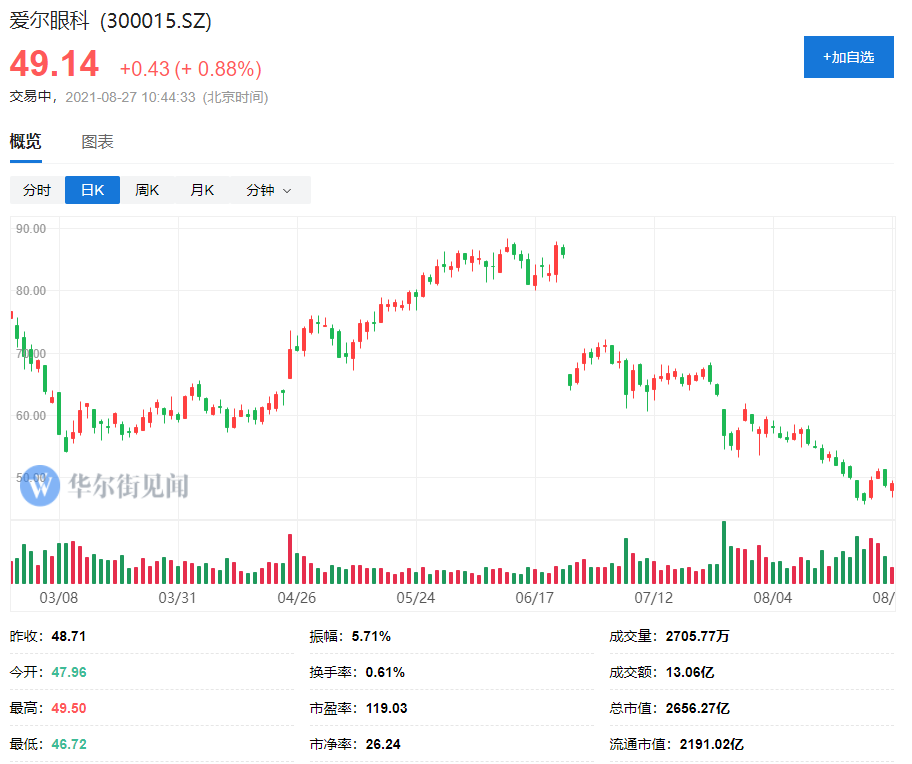Switch to 月K monthly candlestick view
Screen dimensions: 912x764
[x=202, y=190]
